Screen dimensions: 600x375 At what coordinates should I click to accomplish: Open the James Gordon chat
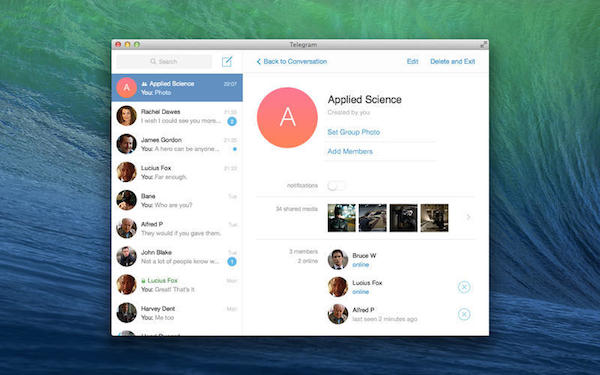click(177, 144)
